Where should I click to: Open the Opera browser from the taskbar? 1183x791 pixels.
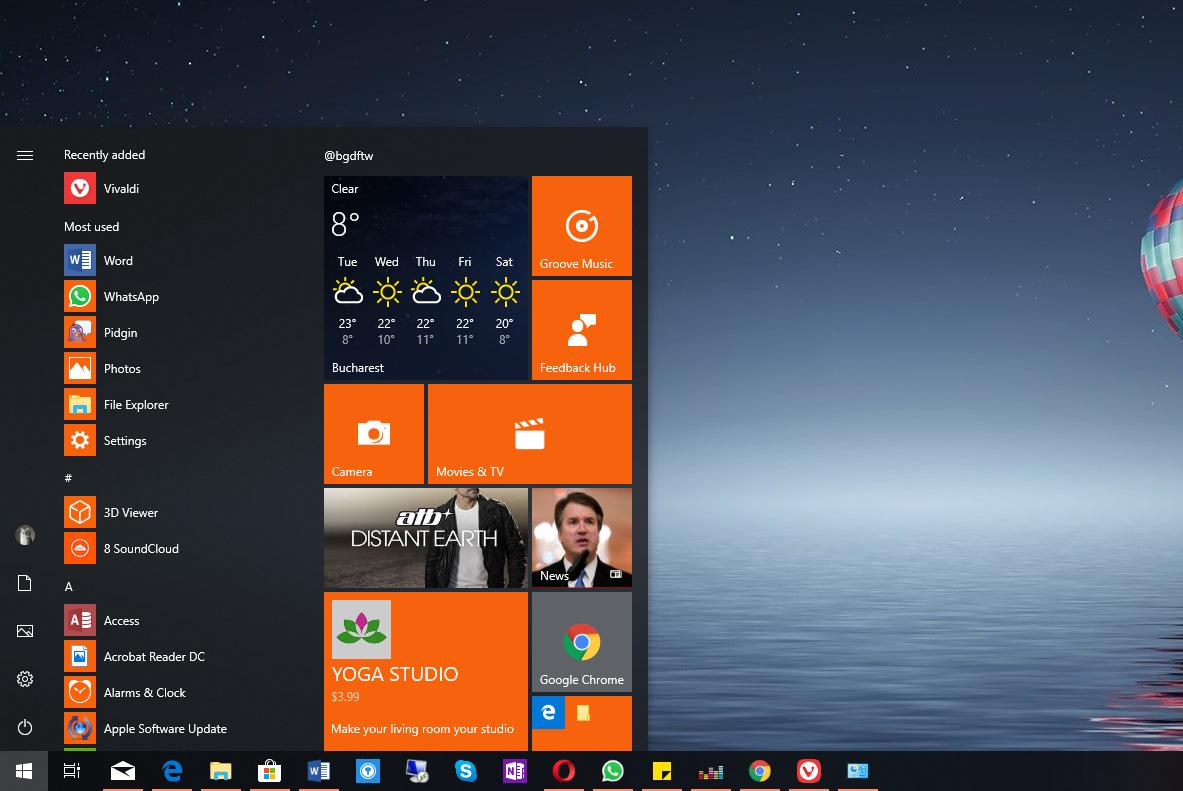click(564, 771)
